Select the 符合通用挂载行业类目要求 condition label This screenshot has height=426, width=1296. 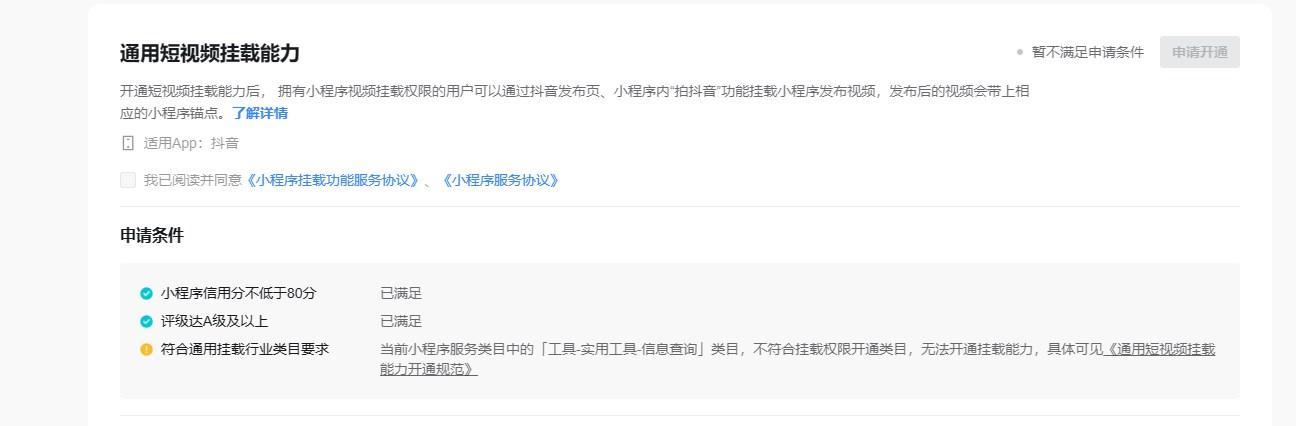pyautogui.click(x=245, y=350)
